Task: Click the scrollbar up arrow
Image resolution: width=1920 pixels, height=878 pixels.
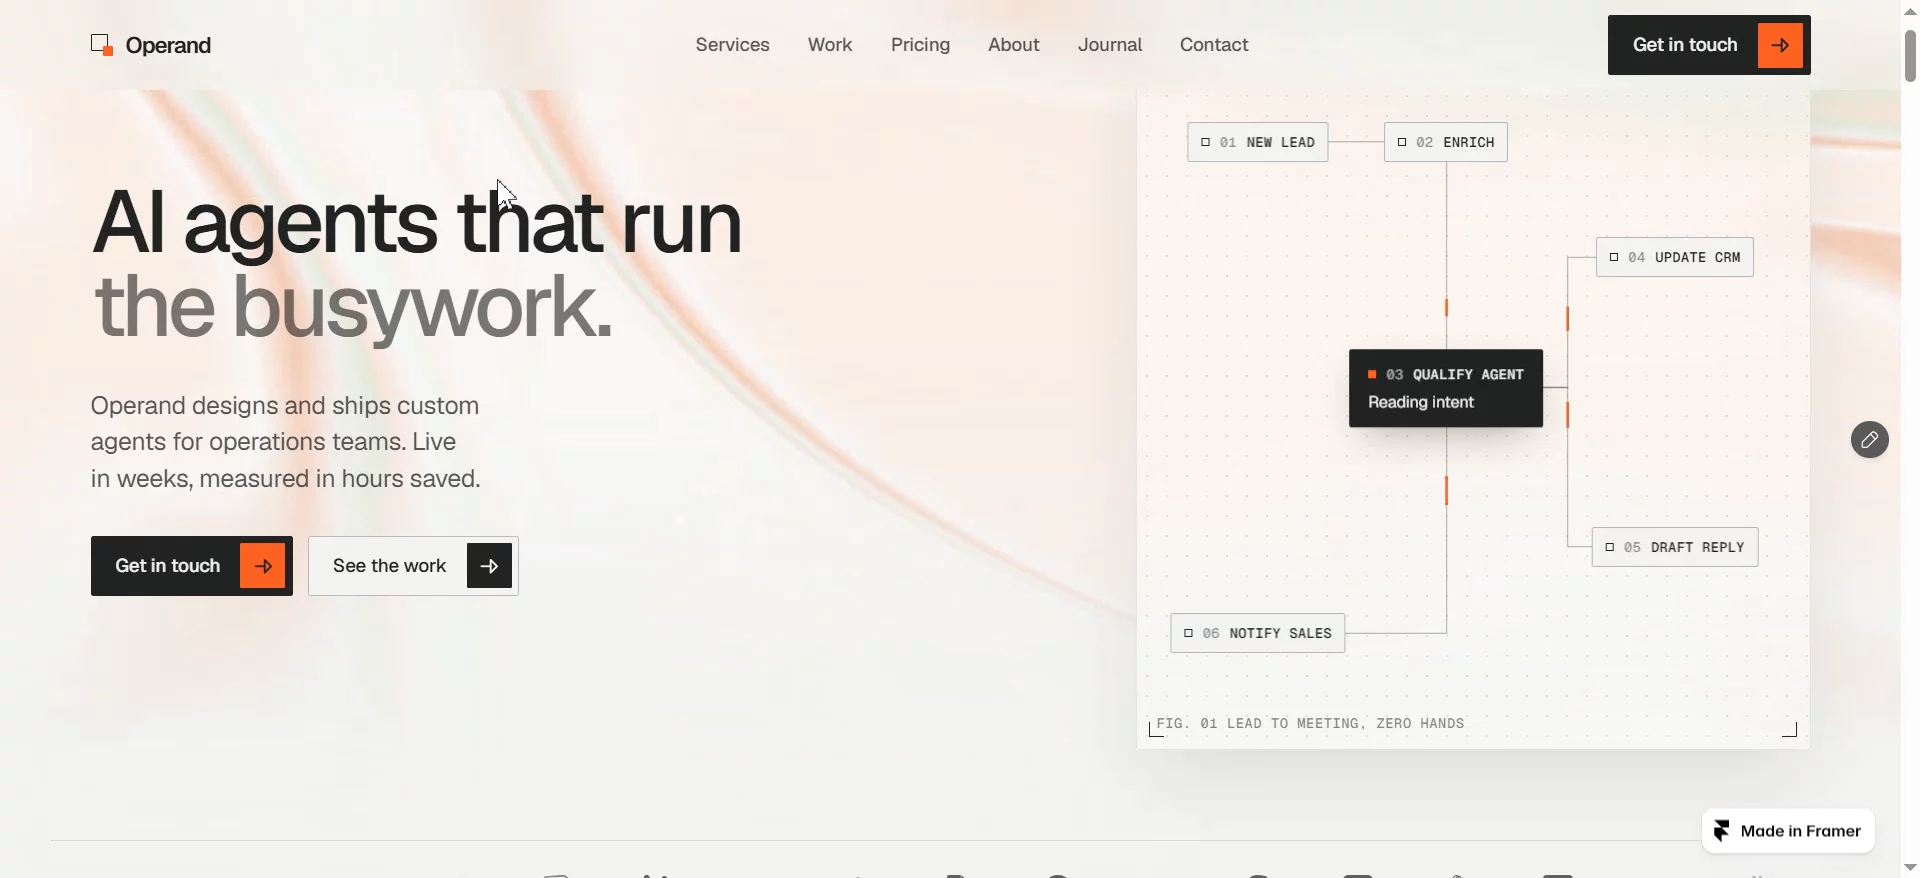Action: point(1910,10)
